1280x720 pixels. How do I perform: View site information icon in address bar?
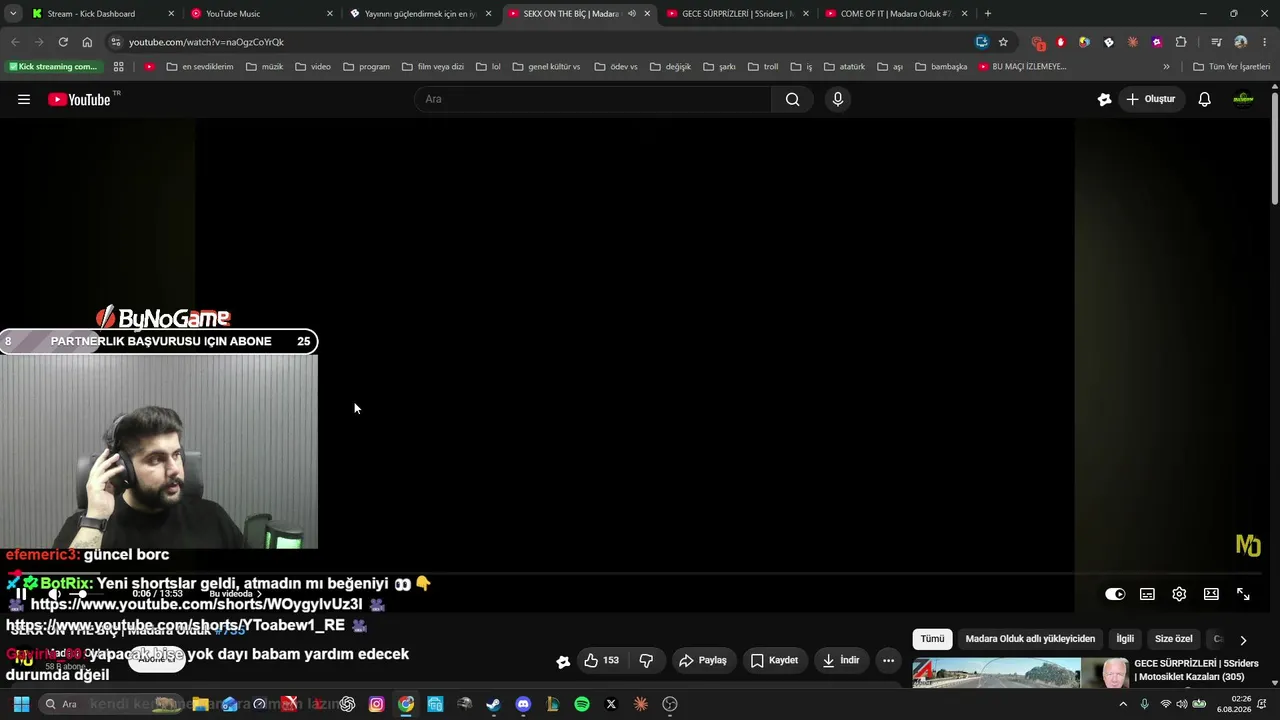coord(116,42)
